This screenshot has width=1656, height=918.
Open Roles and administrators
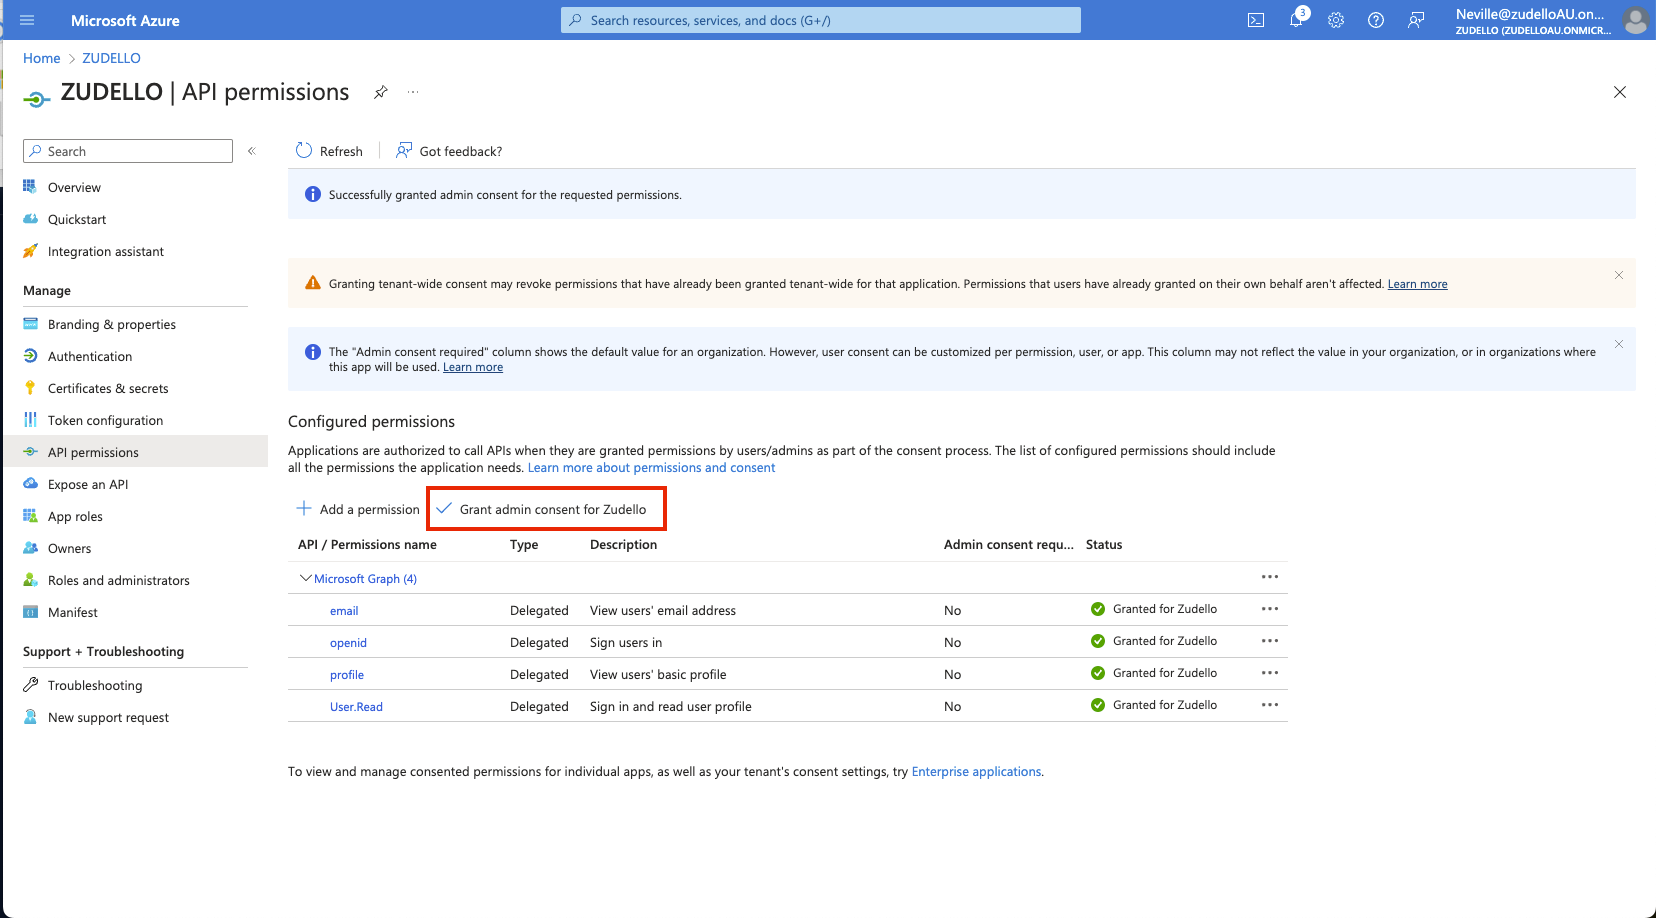click(x=118, y=580)
